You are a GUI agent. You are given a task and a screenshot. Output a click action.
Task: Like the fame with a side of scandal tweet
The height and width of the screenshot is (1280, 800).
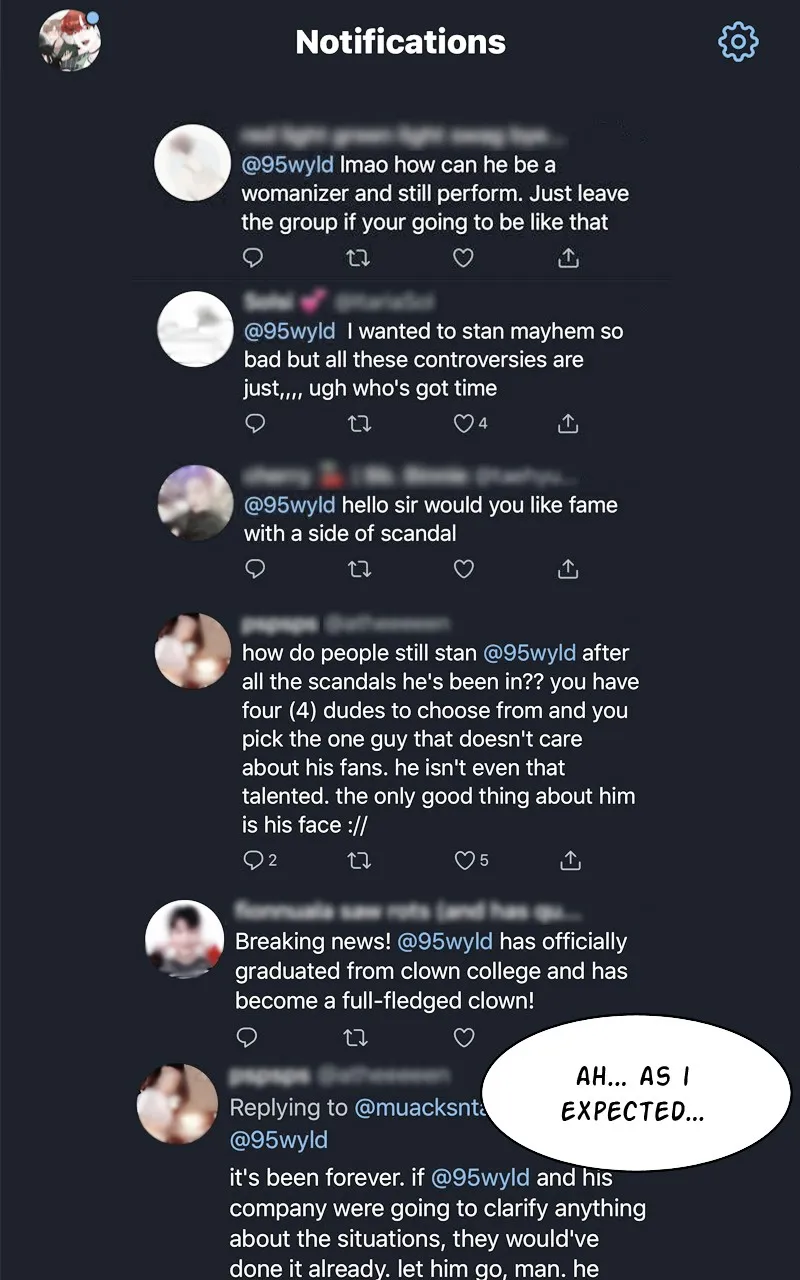point(464,569)
